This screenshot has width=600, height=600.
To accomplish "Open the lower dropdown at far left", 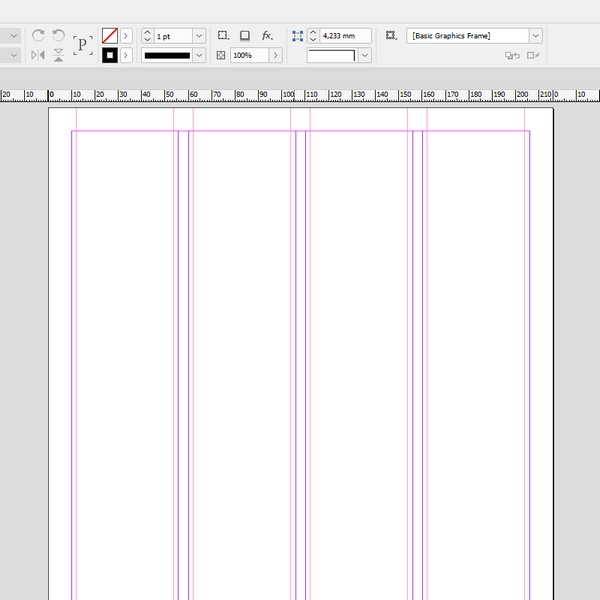I will pyautogui.click(x=14, y=55).
